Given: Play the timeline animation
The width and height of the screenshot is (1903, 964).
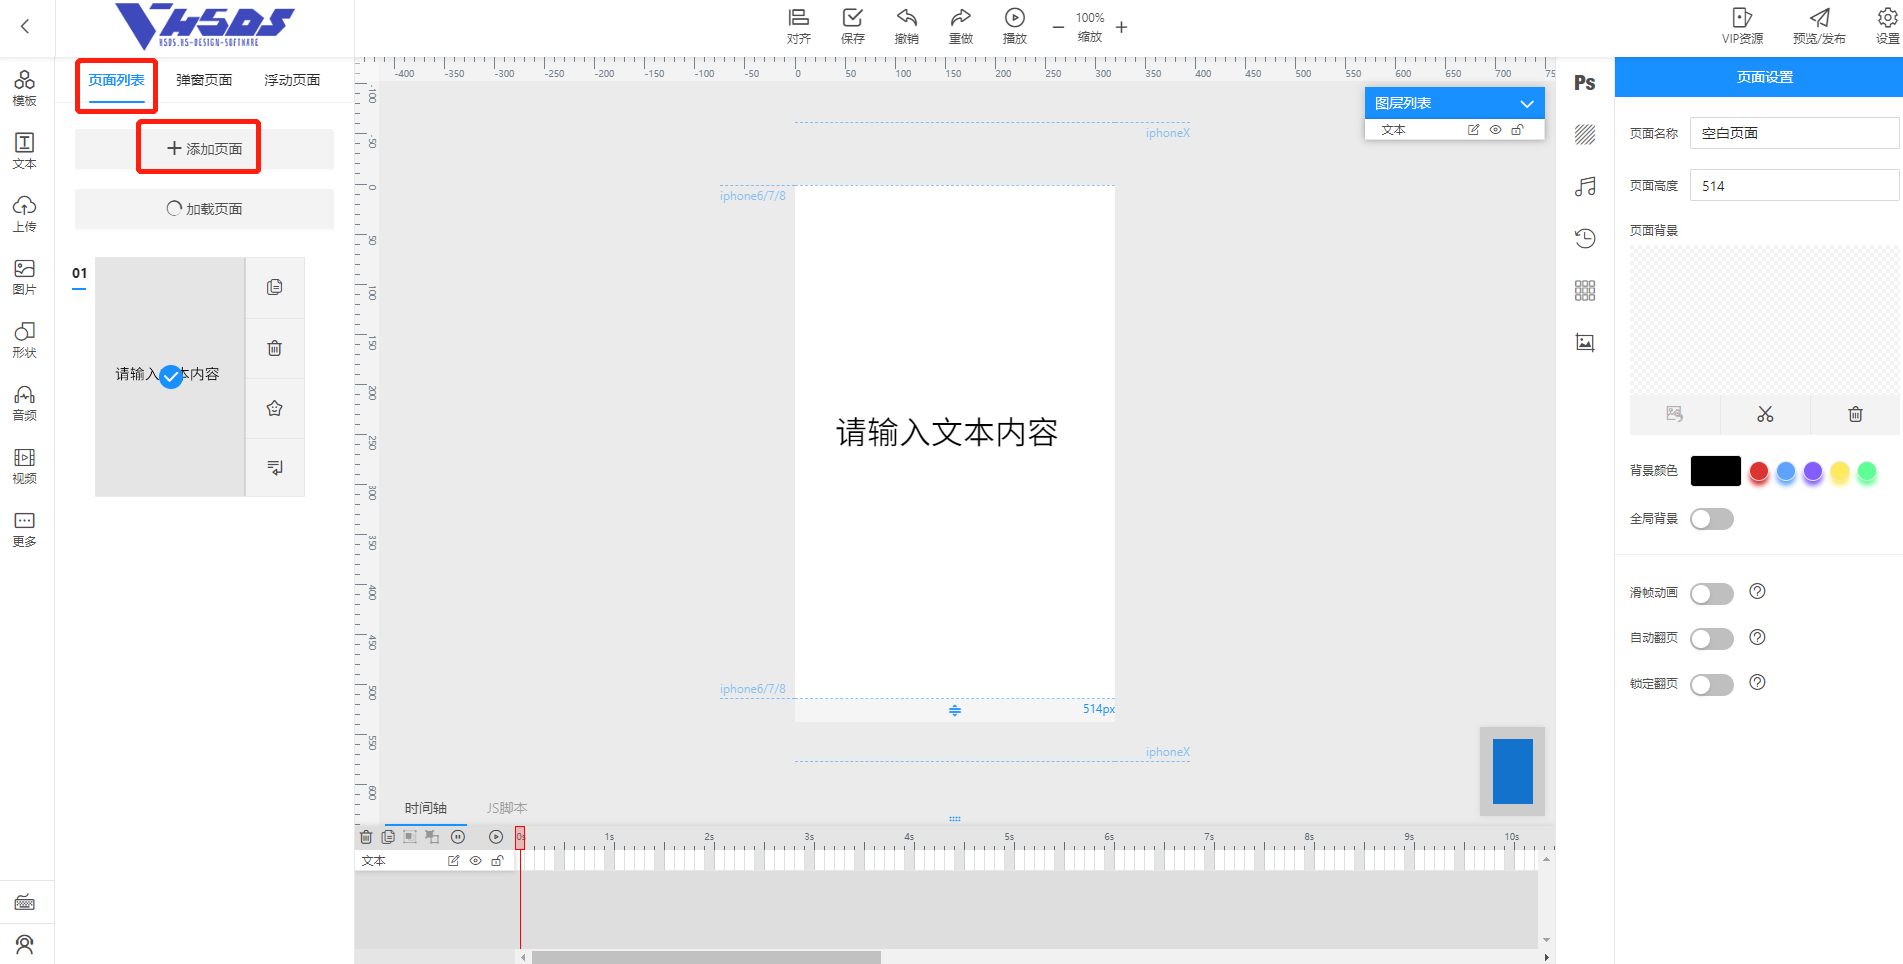Looking at the screenshot, I should click(496, 837).
